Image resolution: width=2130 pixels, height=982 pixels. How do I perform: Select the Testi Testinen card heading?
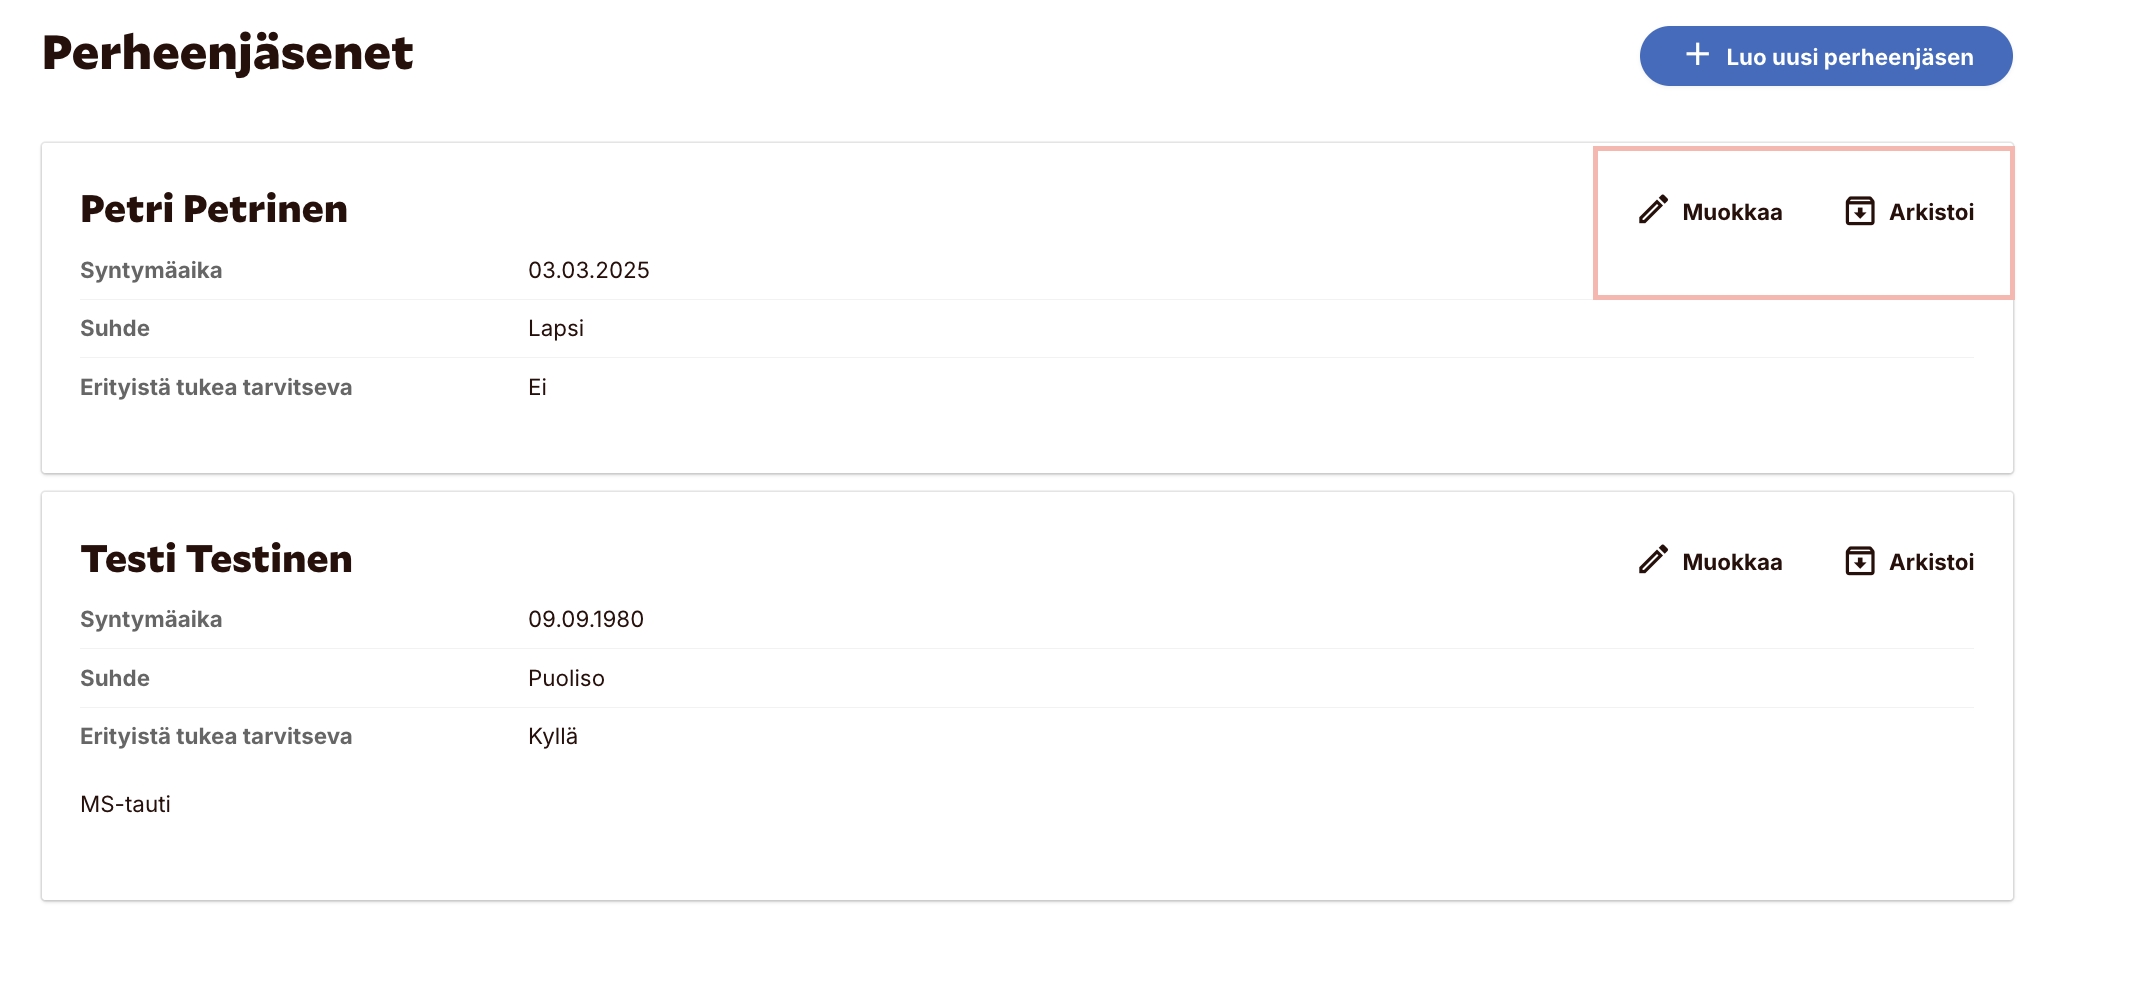[217, 559]
